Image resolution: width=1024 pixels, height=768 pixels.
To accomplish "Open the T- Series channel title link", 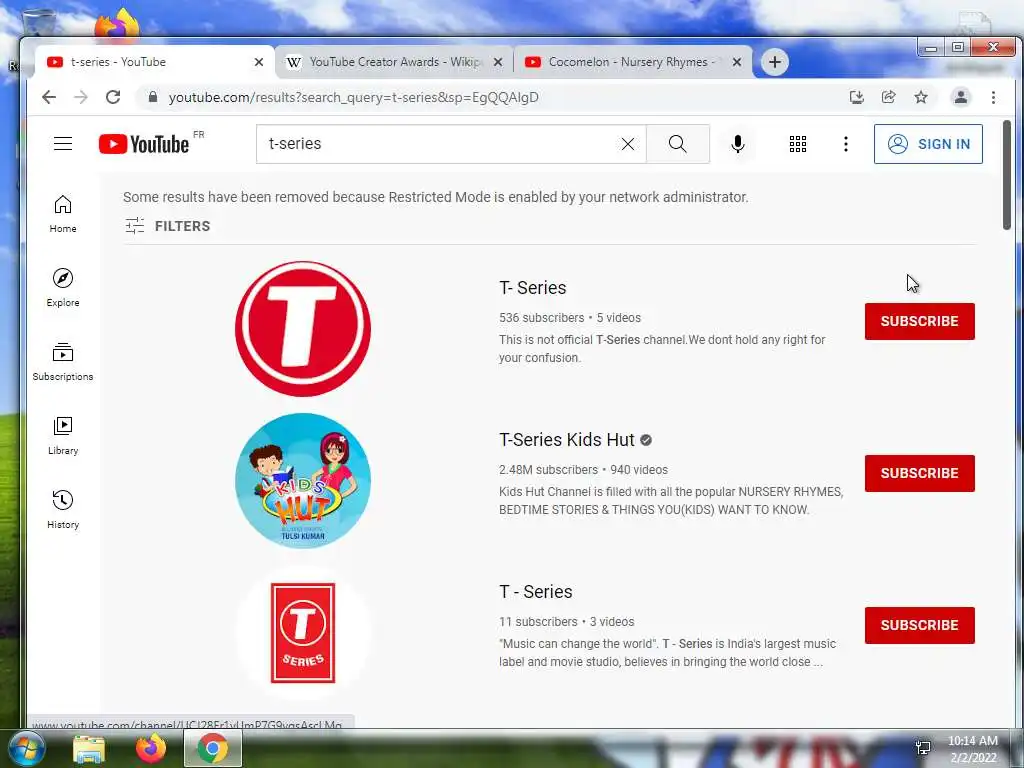I will pyautogui.click(x=533, y=288).
